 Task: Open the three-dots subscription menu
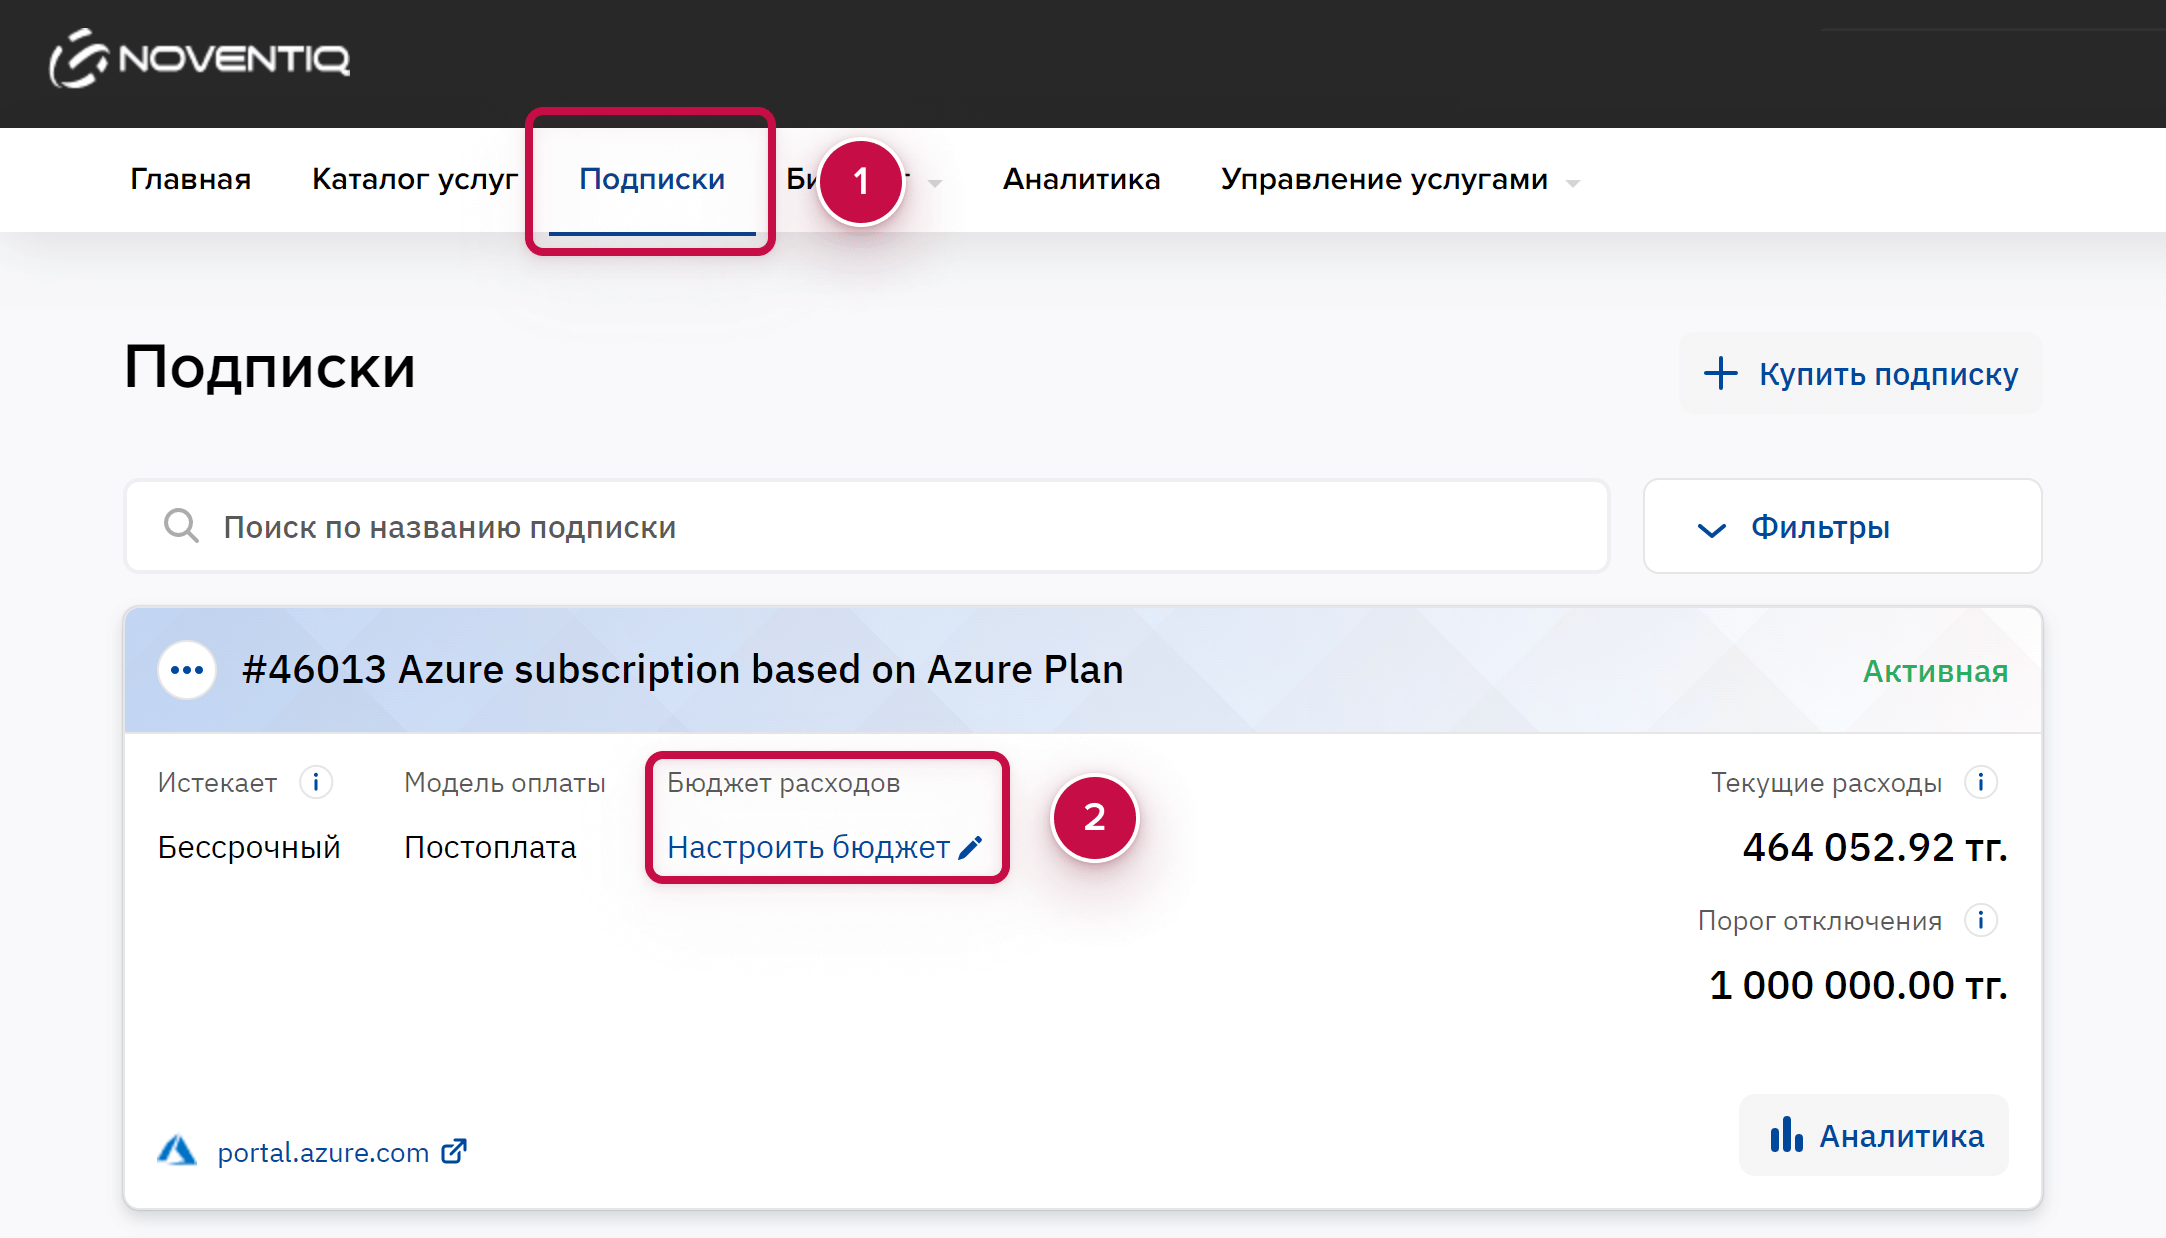187,670
